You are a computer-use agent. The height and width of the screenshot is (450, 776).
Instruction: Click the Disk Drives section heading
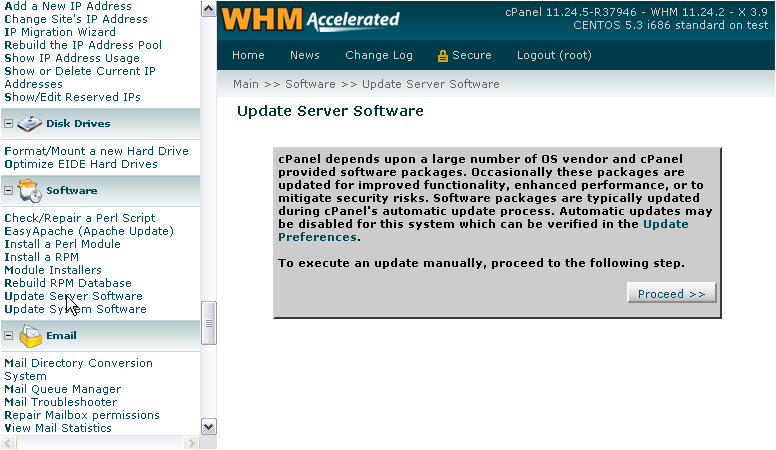click(78, 124)
